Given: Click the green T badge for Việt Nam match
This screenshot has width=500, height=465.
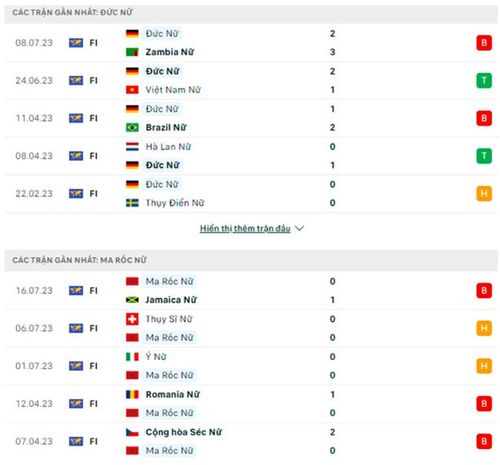Looking at the screenshot, I should coord(484,80).
